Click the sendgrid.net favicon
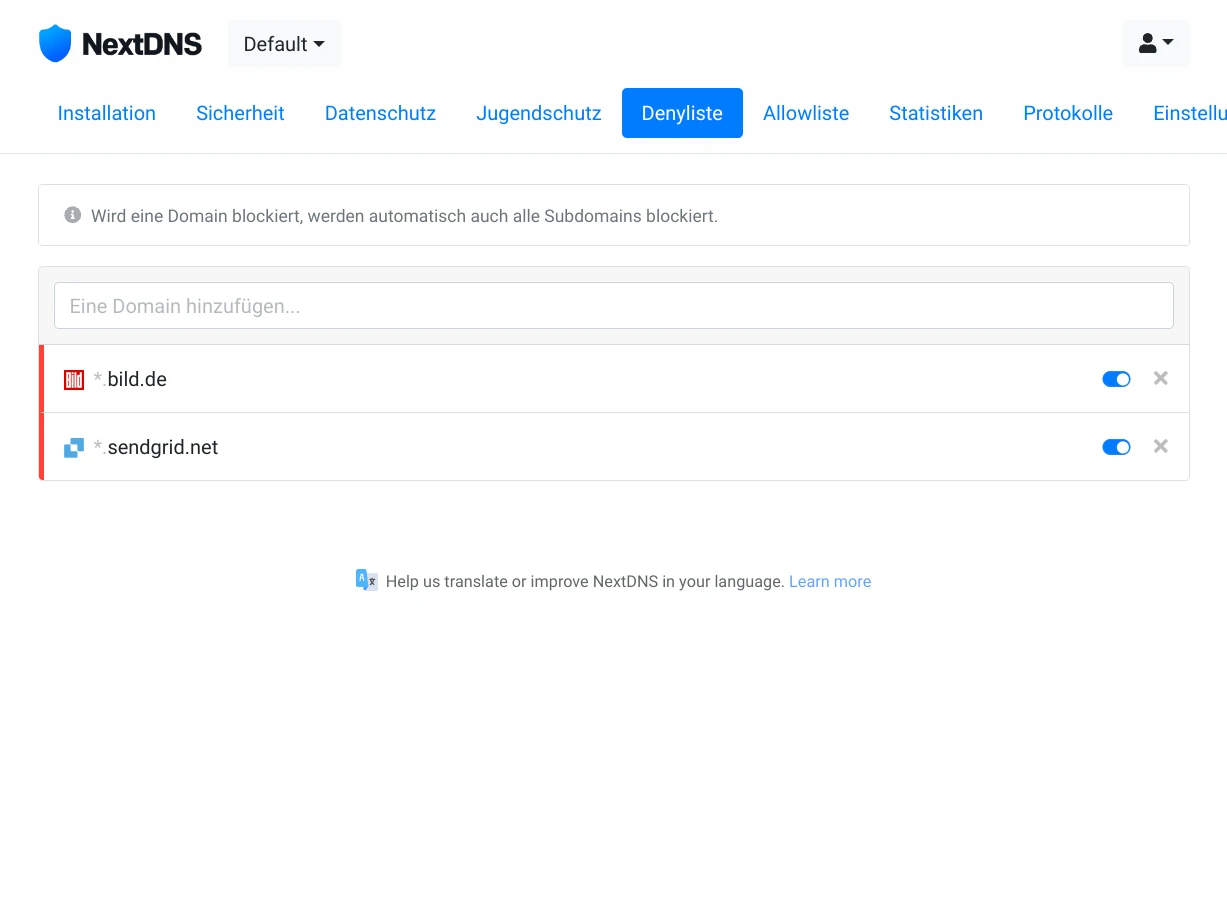This screenshot has height=911, width=1227. [74, 448]
